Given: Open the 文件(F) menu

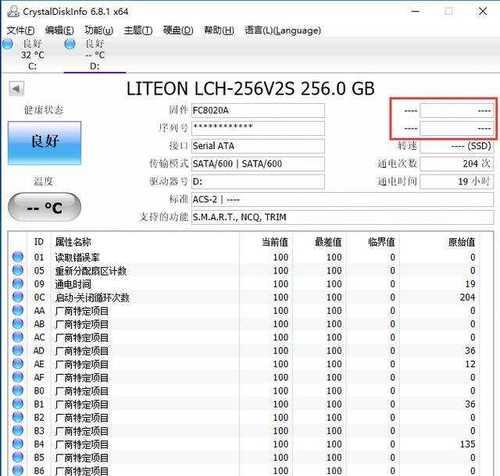Looking at the screenshot, I should pyautogui.click(x=21, y=31).
